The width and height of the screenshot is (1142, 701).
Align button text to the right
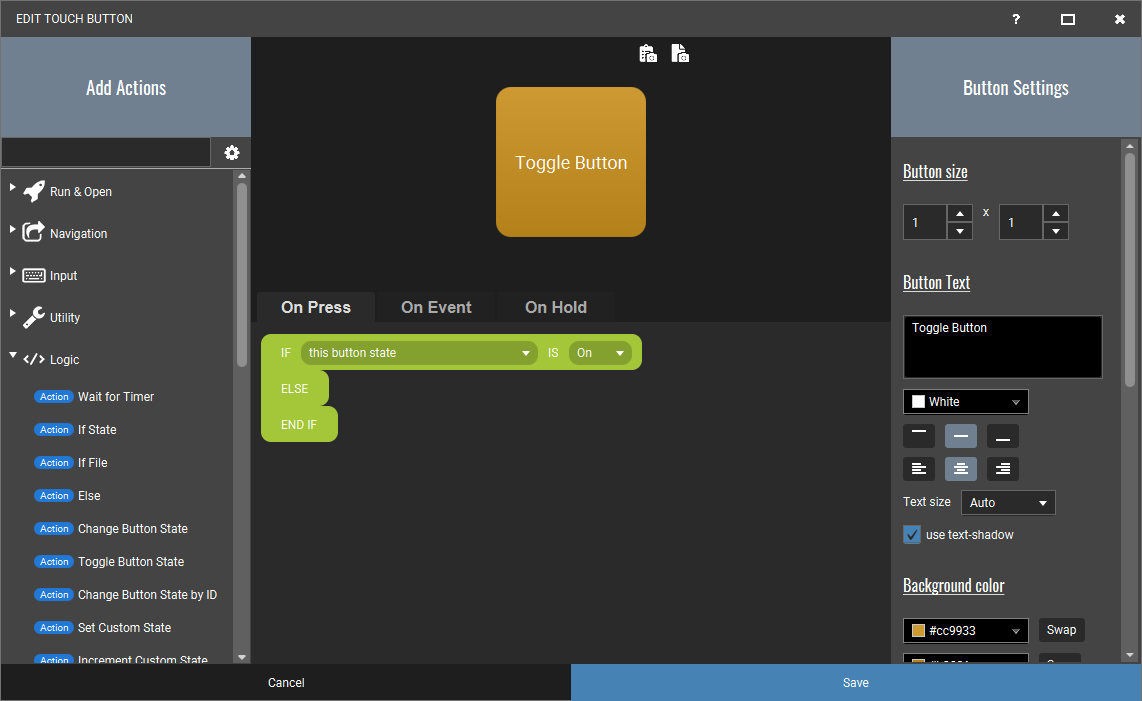click(1003, 469)
